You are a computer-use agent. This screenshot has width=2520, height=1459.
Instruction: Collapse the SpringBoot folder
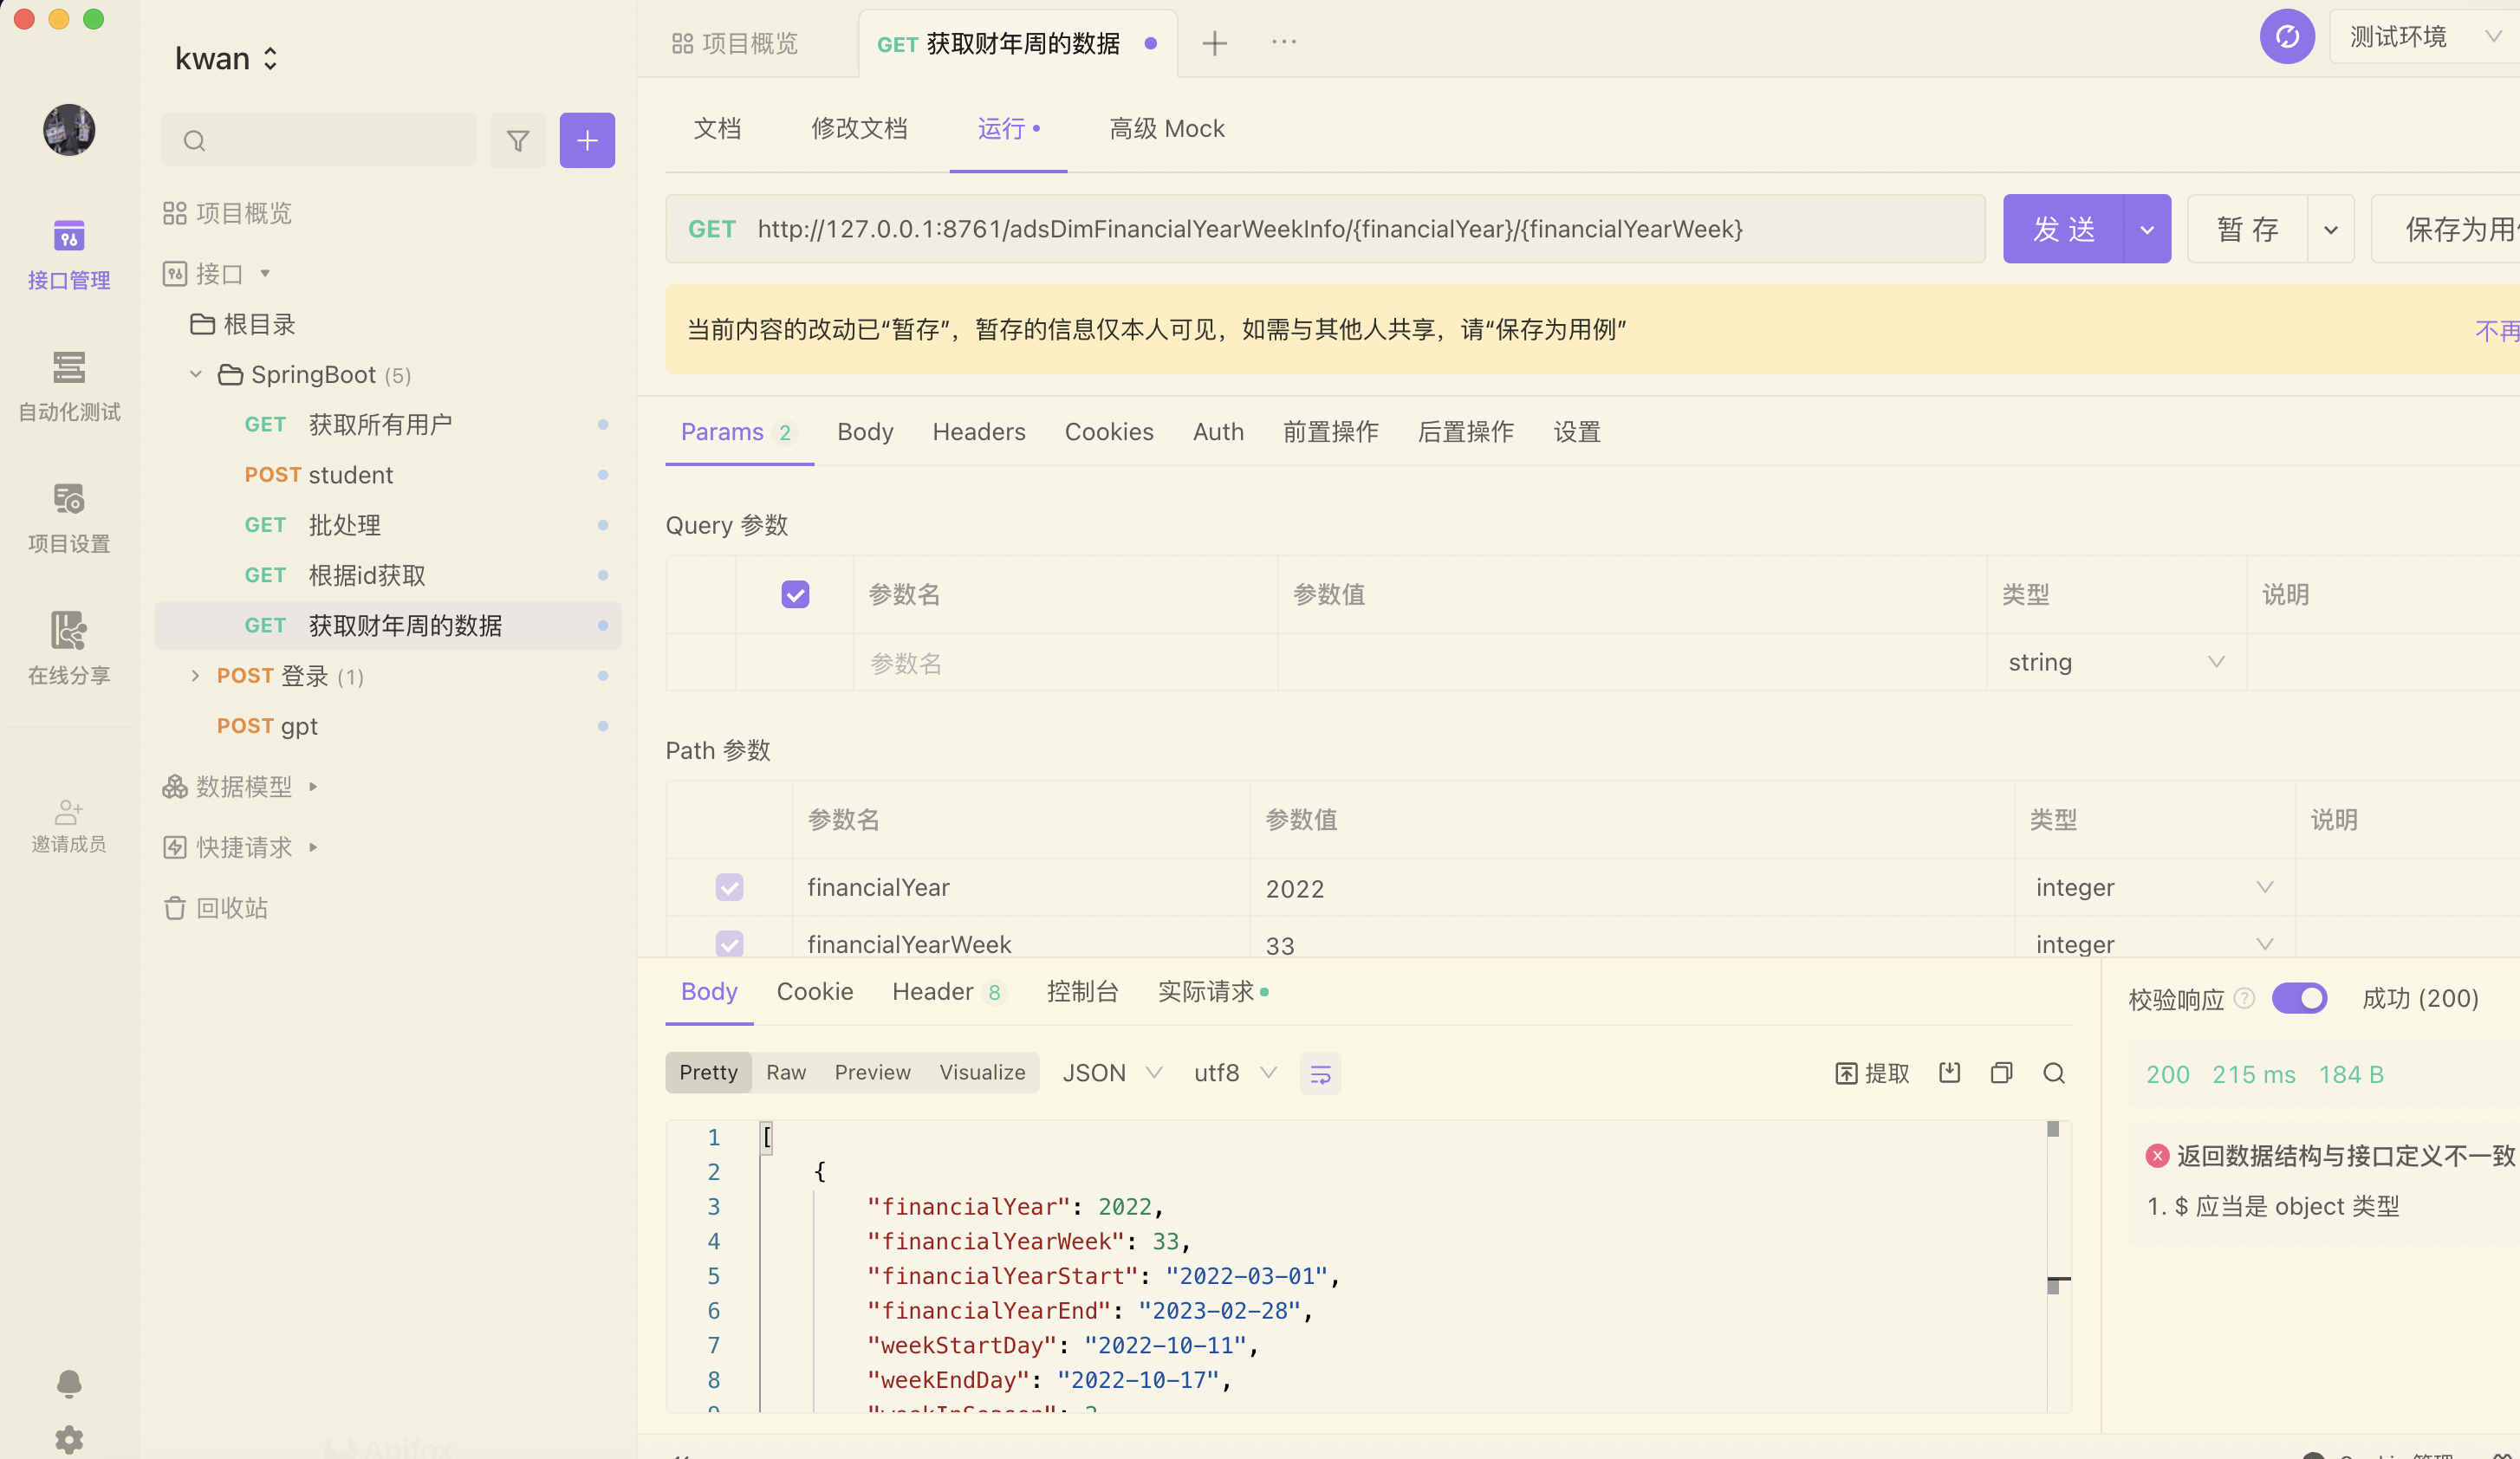pyautogui.click(x=196, y=374)
